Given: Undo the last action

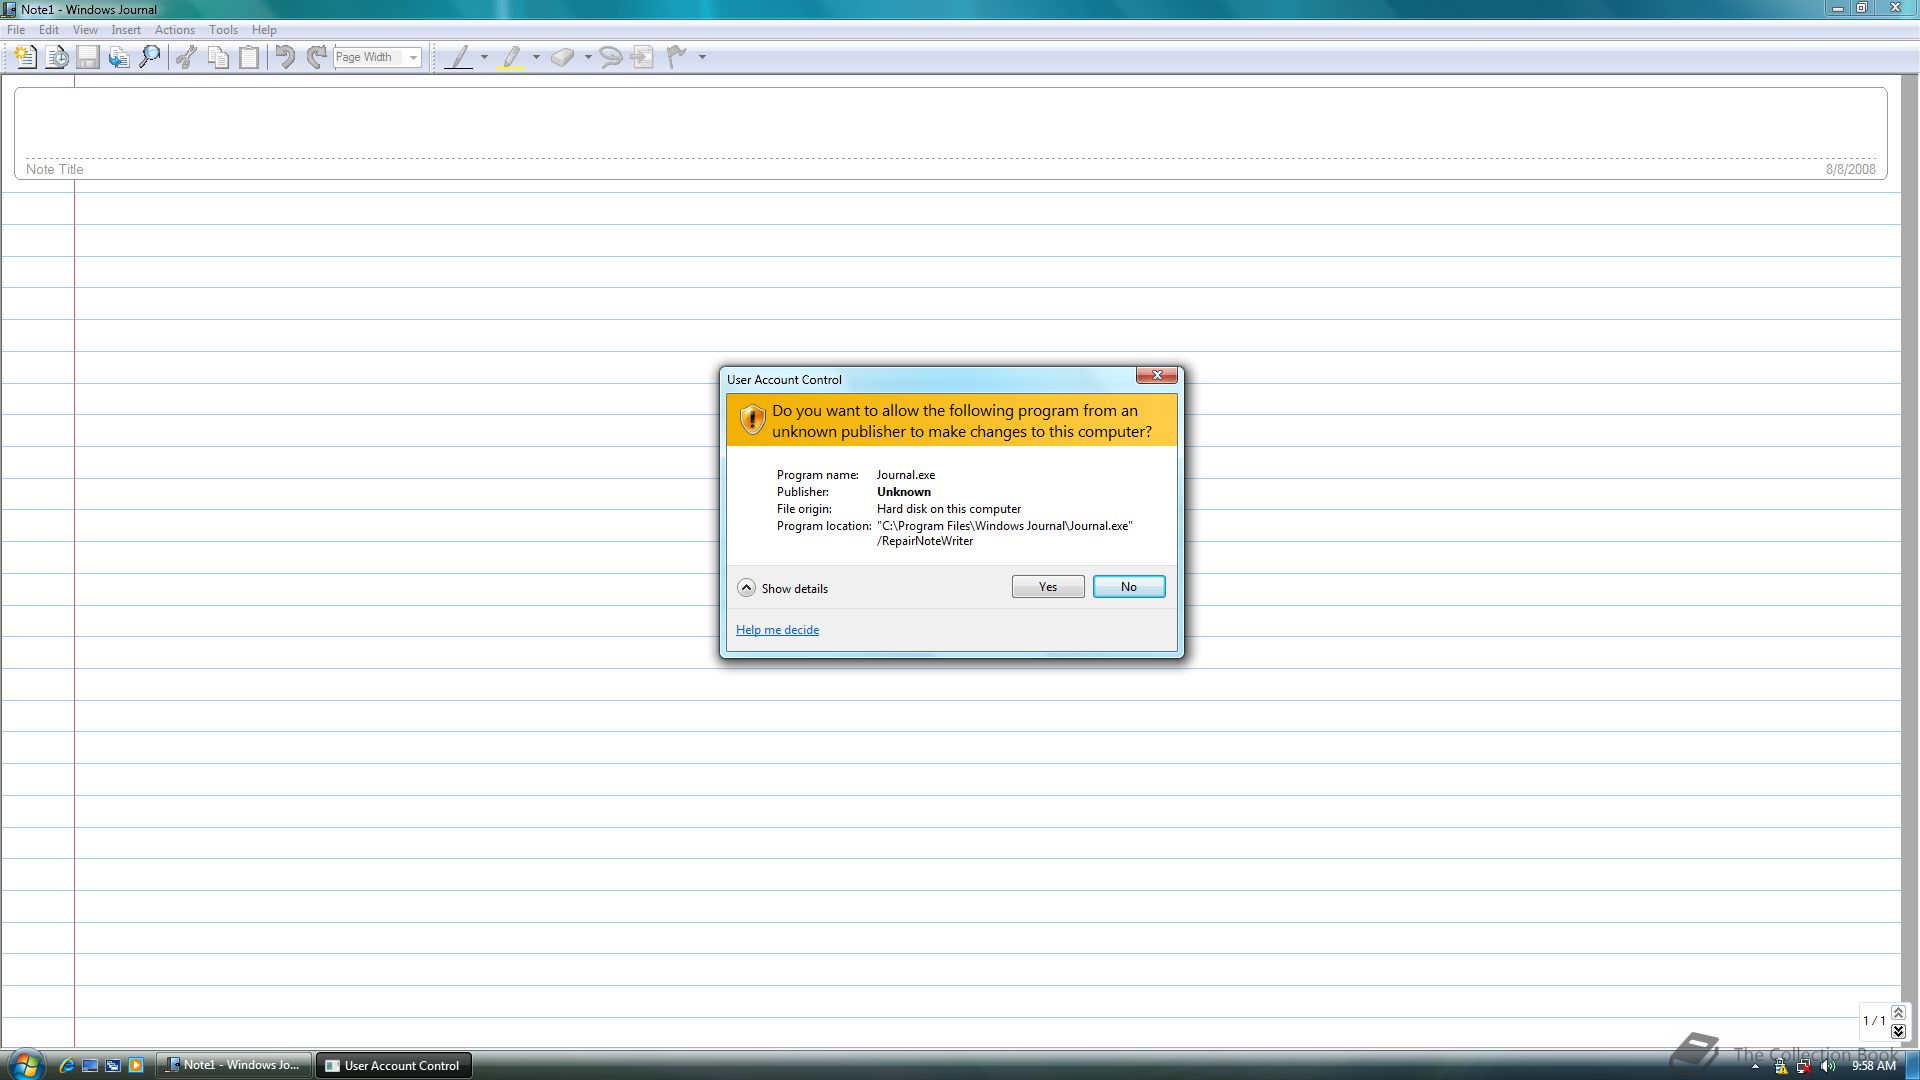Looking at the screenshot, I should pos(285,57).
